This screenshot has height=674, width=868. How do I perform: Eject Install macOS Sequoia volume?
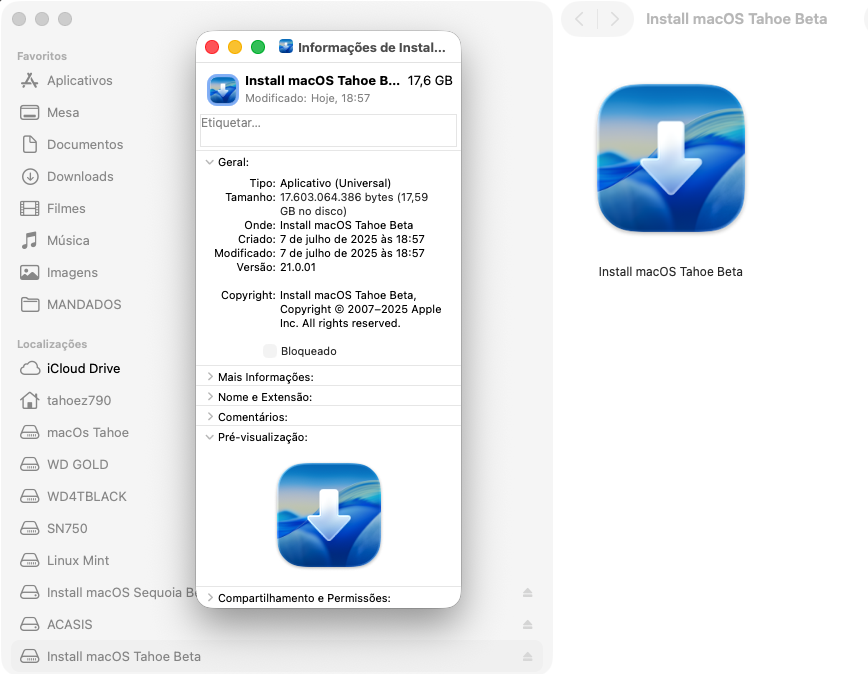[x=528, y=593]
